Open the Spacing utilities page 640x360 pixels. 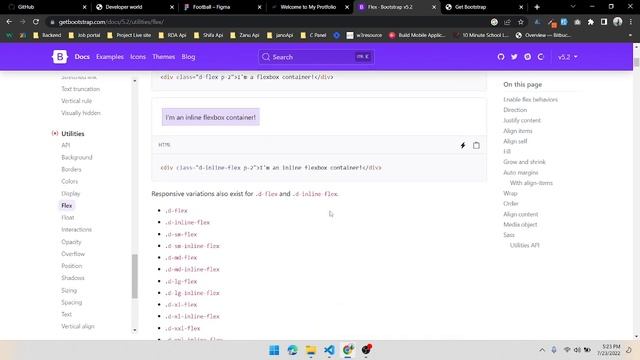72,302
